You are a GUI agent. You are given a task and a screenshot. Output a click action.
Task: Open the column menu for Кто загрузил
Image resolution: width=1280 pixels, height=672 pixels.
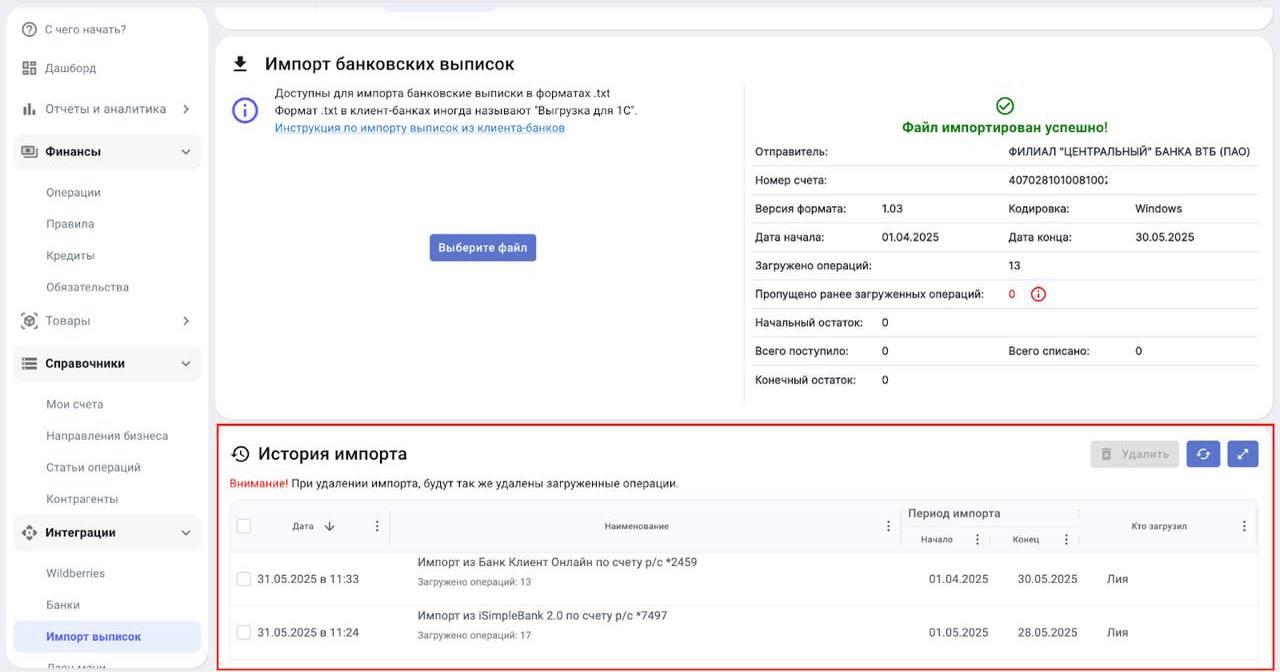tap(1244, 526)
